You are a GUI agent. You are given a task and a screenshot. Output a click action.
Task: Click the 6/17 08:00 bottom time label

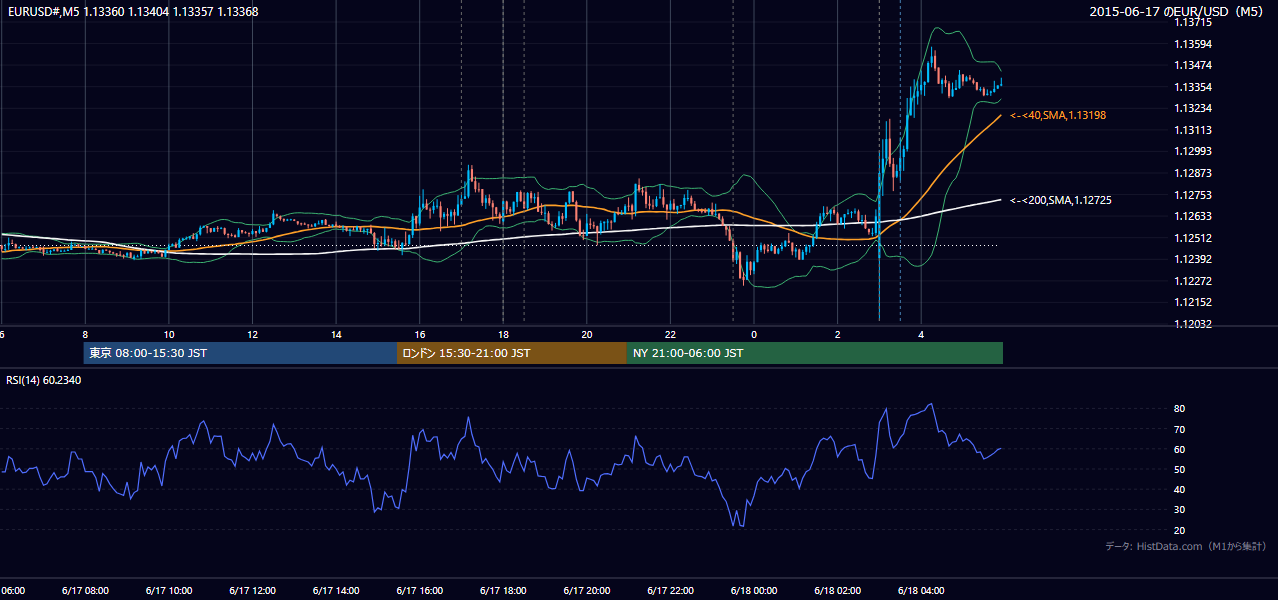85,591
